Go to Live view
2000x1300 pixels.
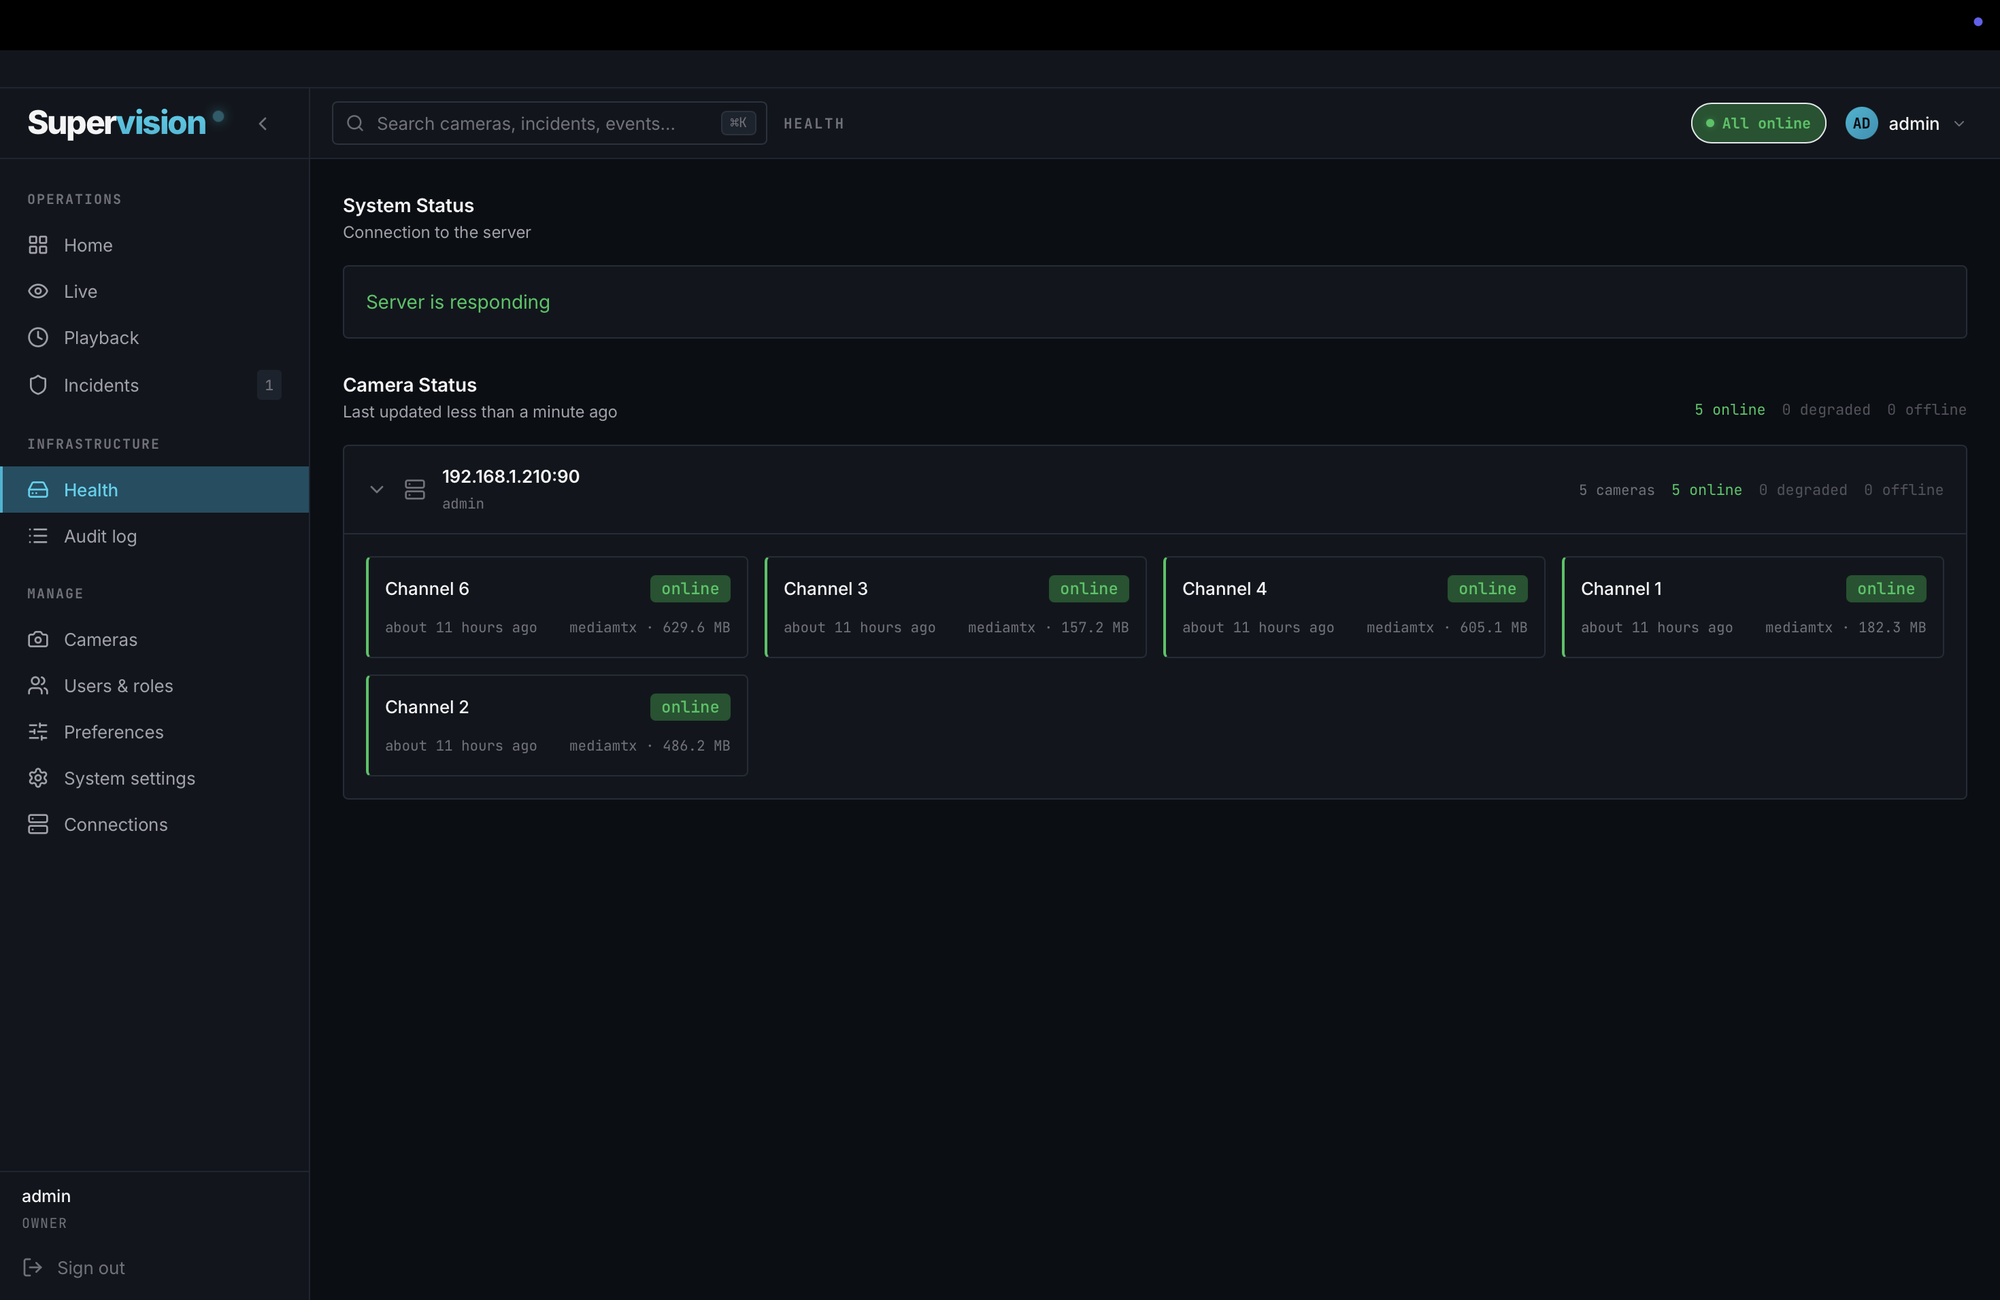[155, 291]
